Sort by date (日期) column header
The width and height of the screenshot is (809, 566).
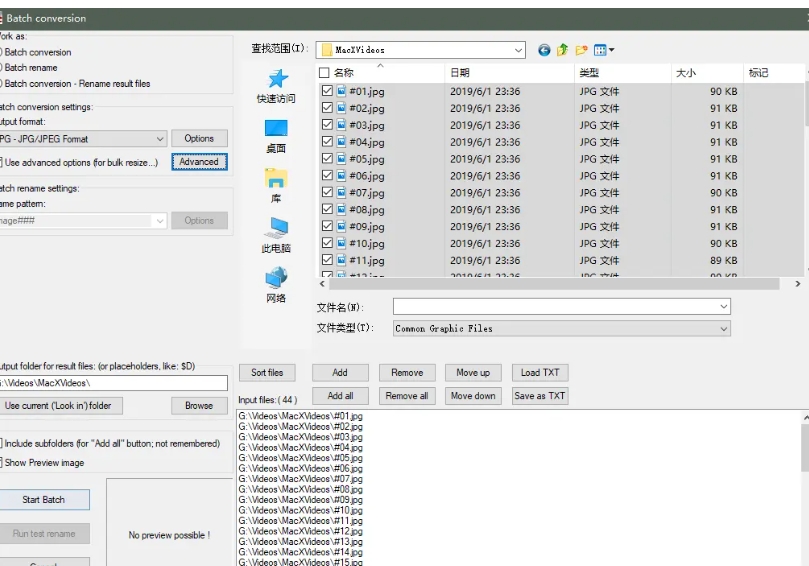[x=460, y=73]
